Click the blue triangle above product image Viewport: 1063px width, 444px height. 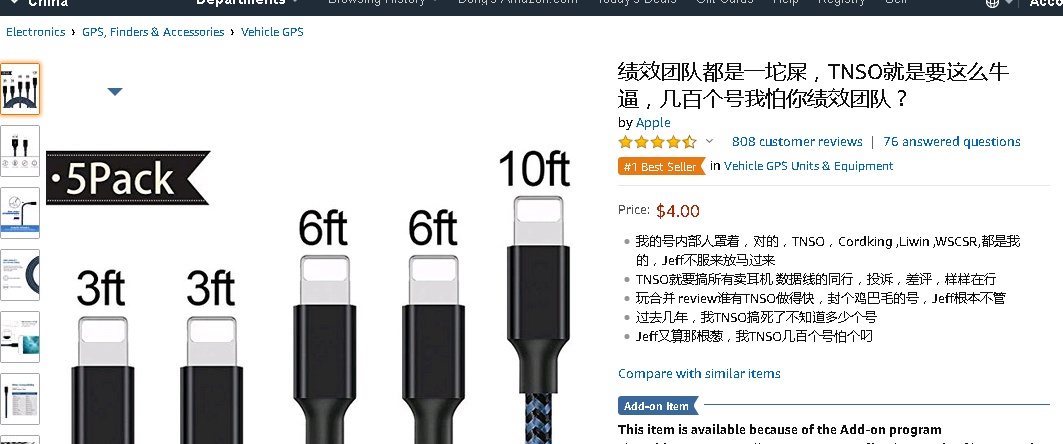coord(115,92)
